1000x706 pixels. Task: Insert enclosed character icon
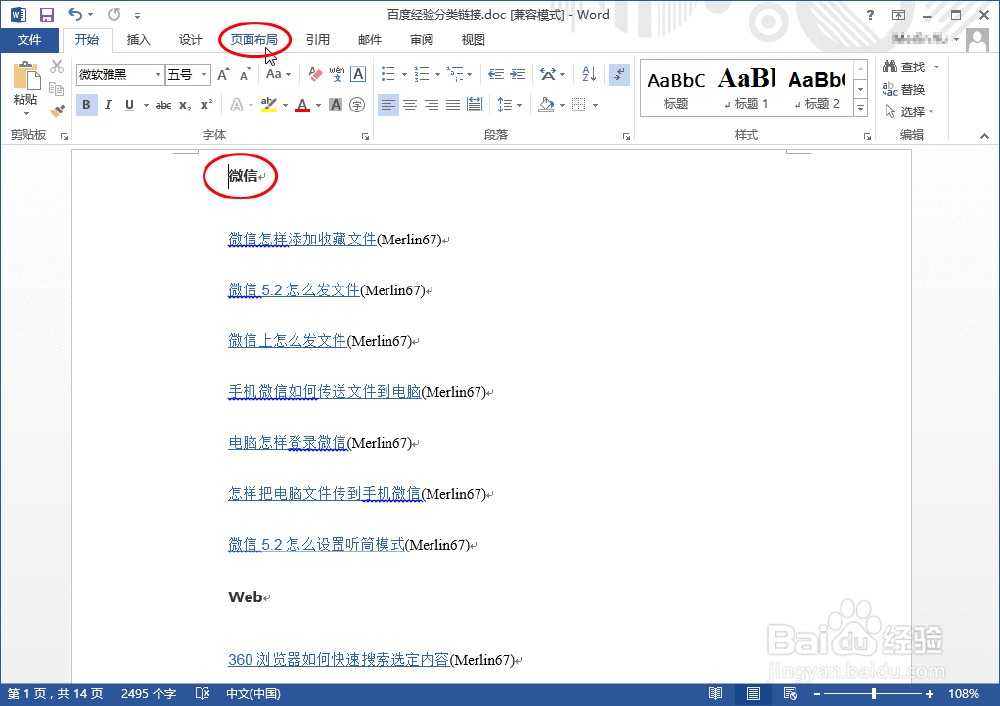click(x=357, y=105)
